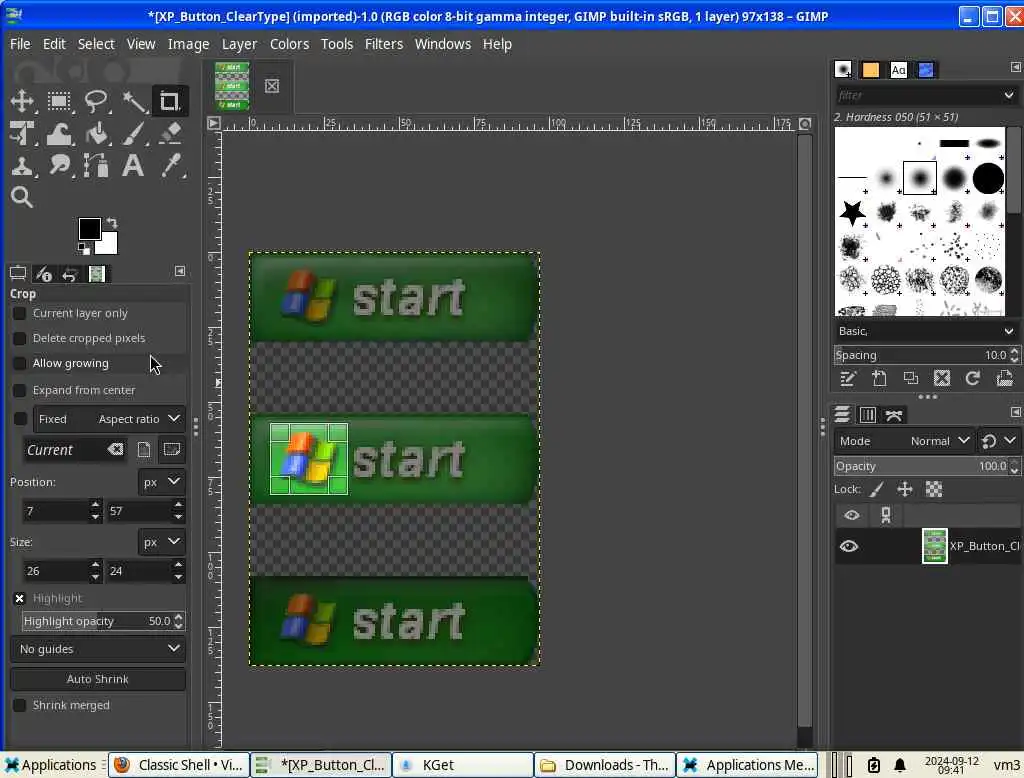Select the Color Picker tool

pyautogui.click(x=171, y=166)
